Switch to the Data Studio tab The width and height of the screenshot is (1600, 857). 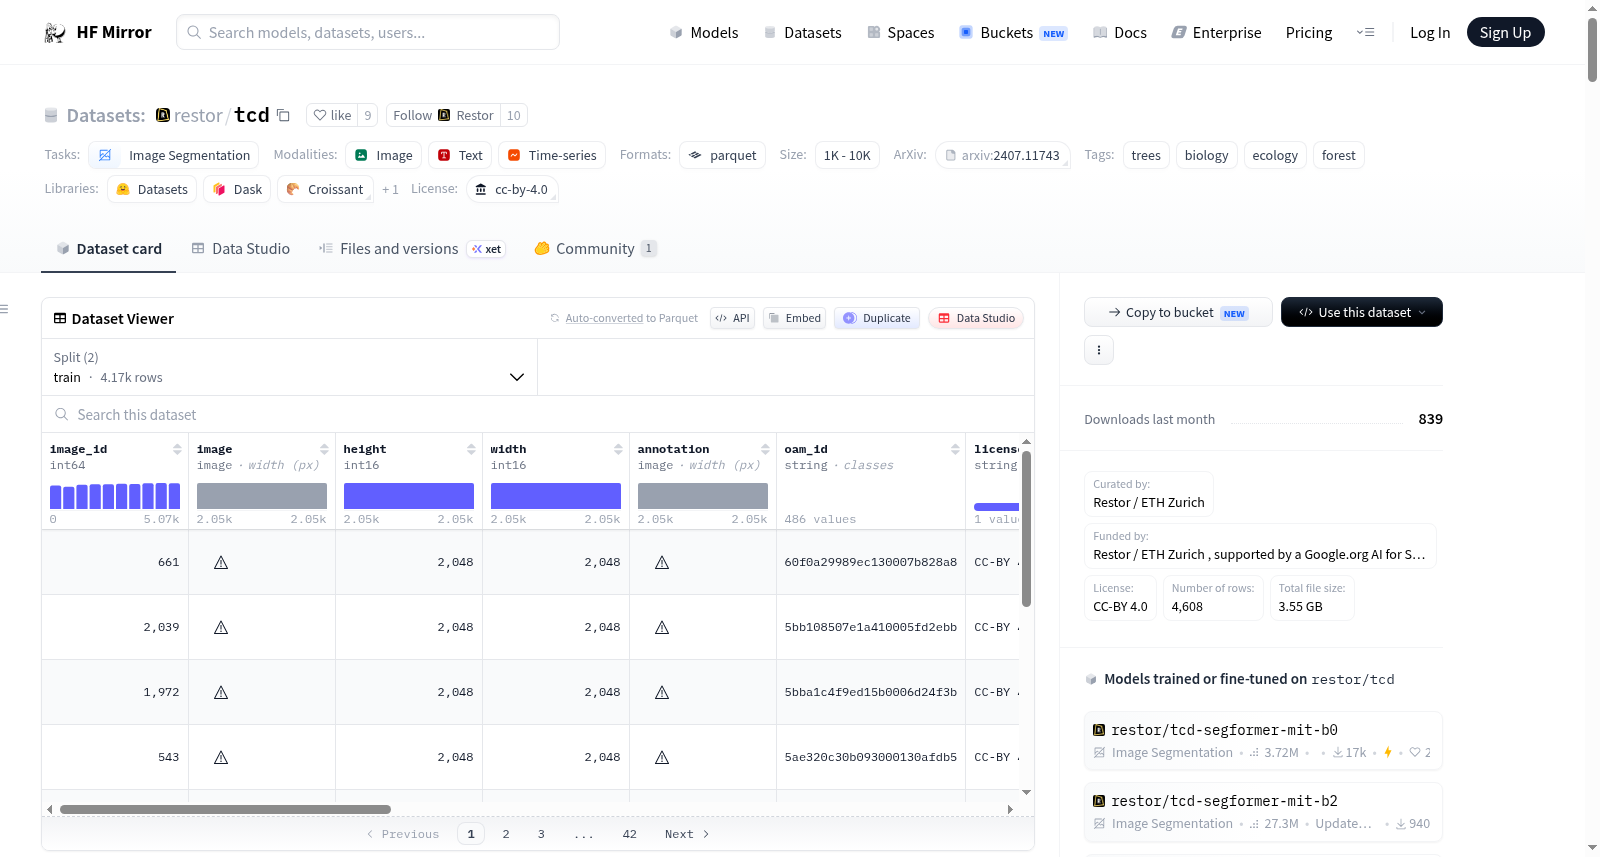(x=241, y=249)
